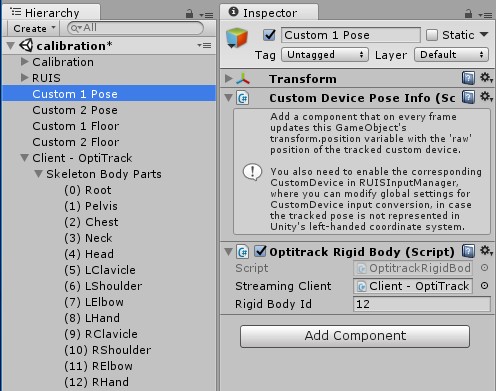Open the Create dropdown in Hierarchy
Screen dimensions: 496x391
coord(33,28)
